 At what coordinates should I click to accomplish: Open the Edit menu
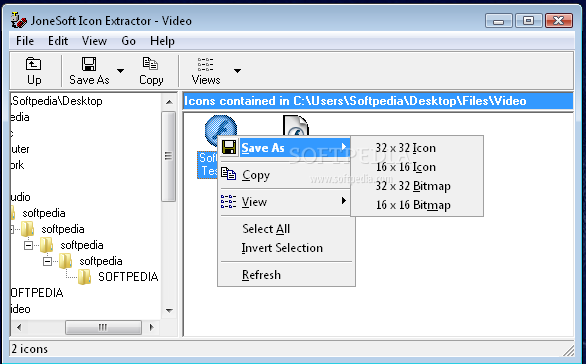58,41
